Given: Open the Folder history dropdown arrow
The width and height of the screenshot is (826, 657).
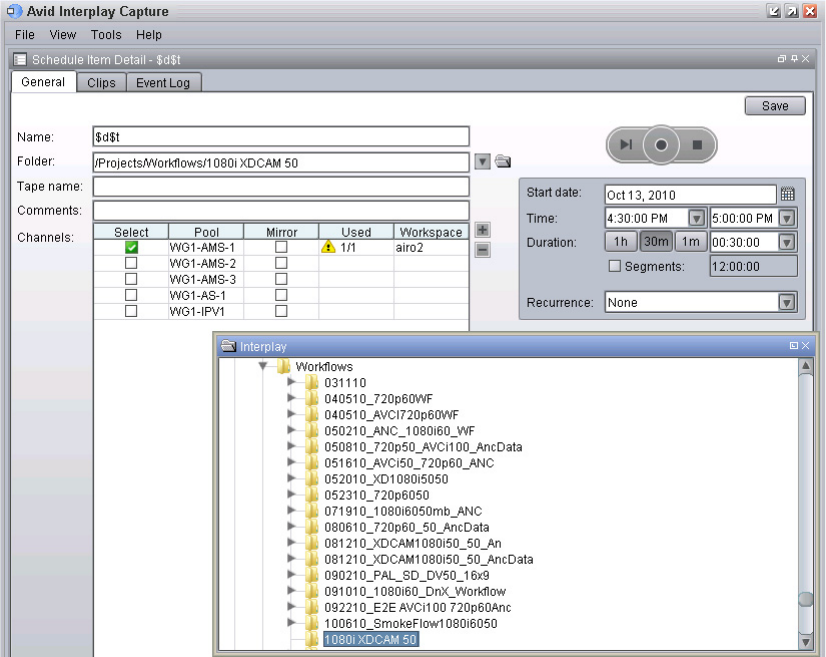Looking at the screenshot, I should pyautogui.click(x=482, y=161).
